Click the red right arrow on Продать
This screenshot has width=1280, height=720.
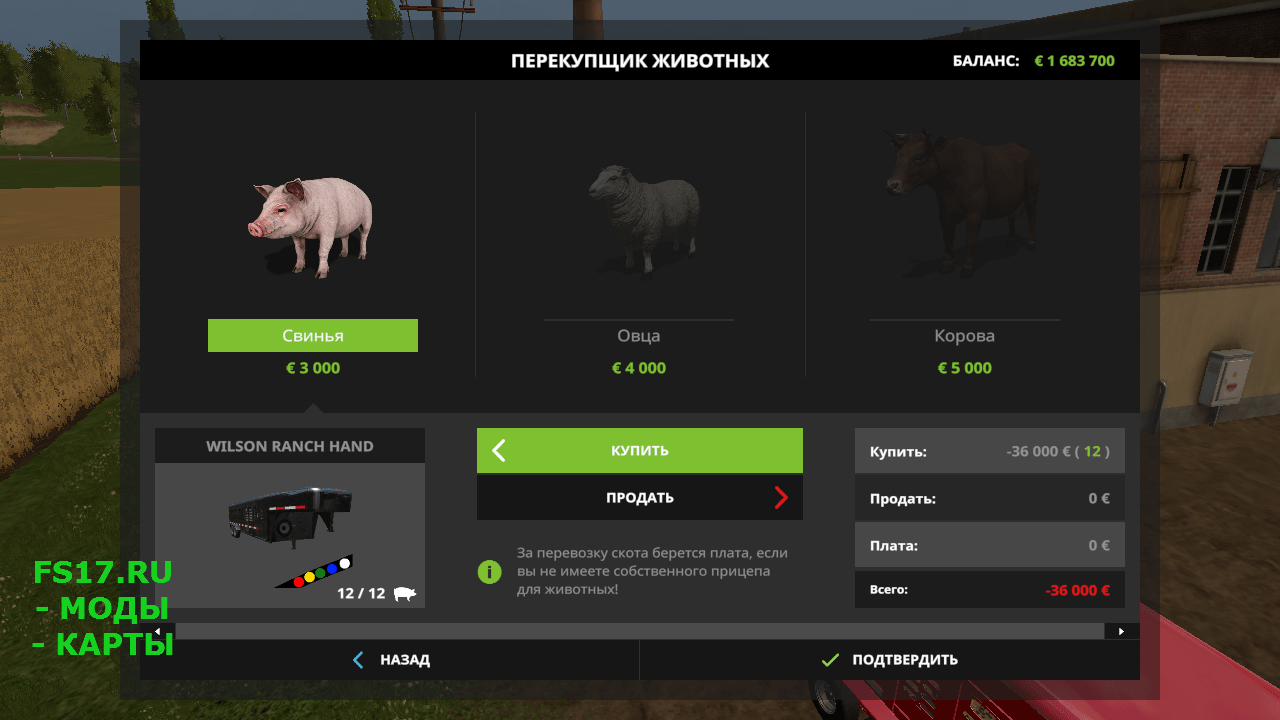point(781,497)
